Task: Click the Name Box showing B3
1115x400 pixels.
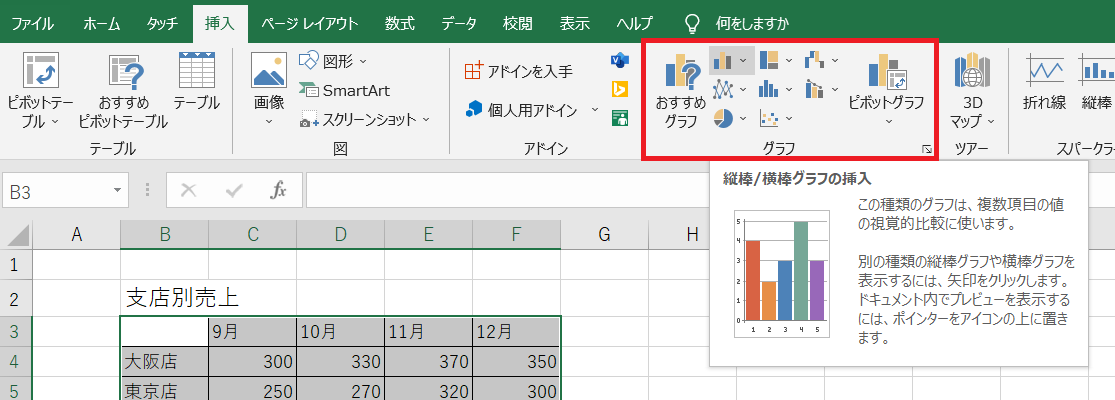Action: [57, 190]
